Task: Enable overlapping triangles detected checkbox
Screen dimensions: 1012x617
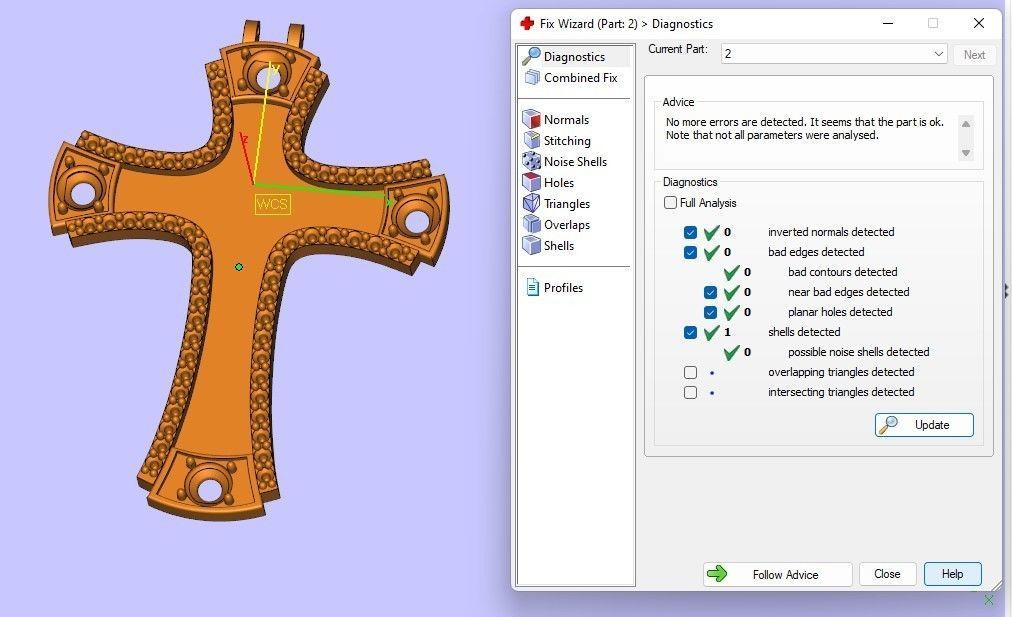Action: tap(691, 372)
